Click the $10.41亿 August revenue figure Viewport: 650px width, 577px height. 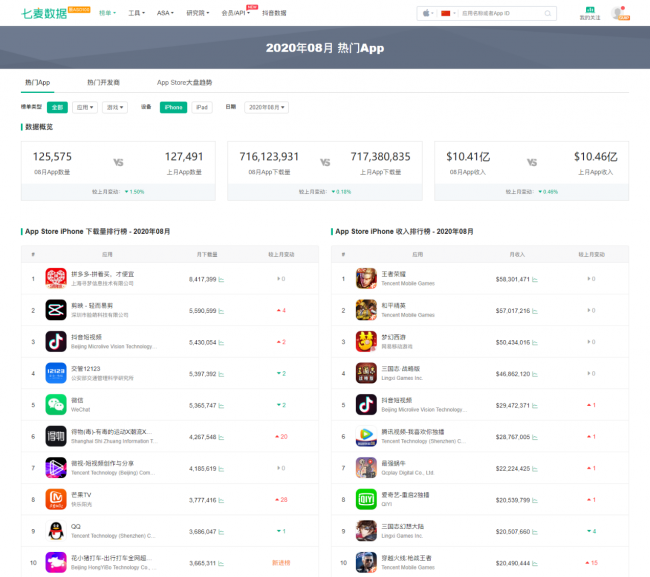tap(468, 157)
